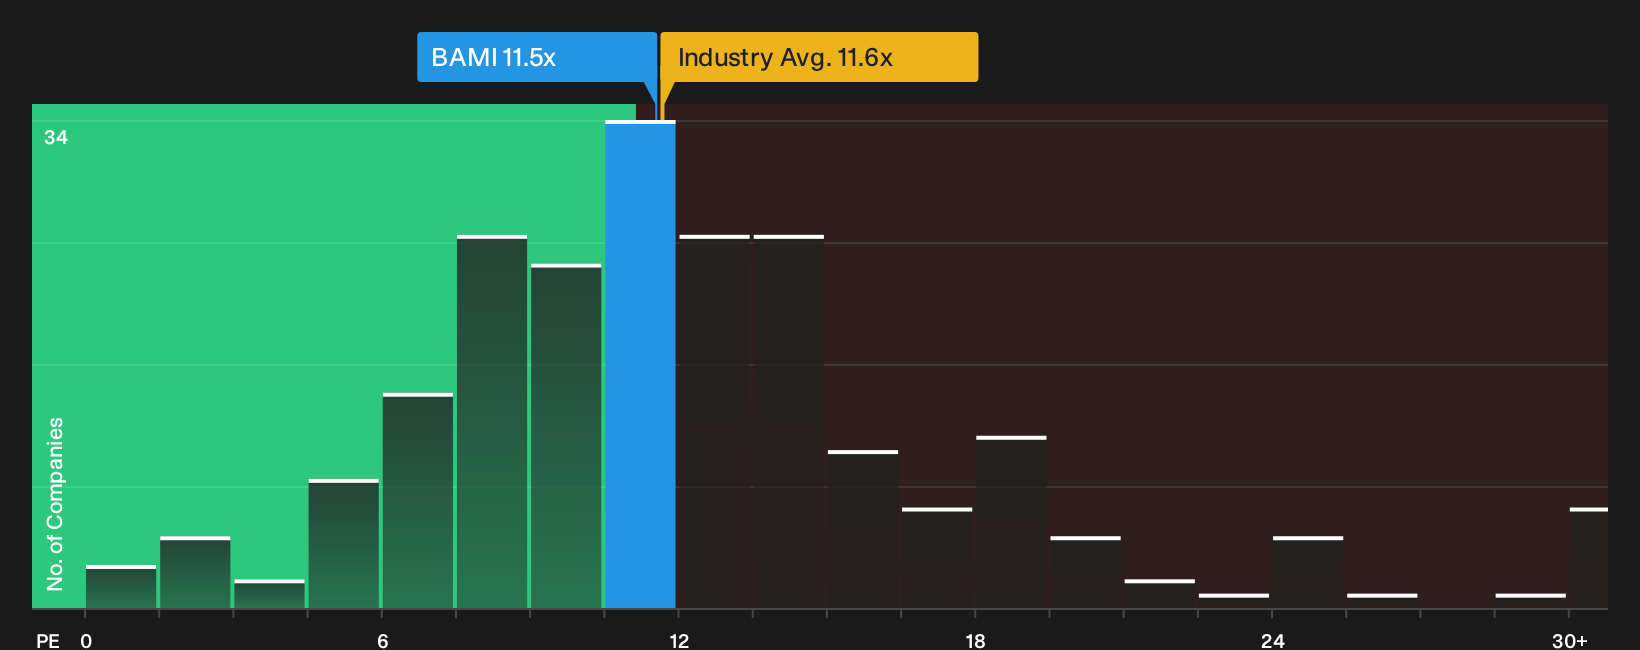The width and height of the screenshot is (1640, 650).
Task: Click the axis label 24
Action: [1272, 640]
